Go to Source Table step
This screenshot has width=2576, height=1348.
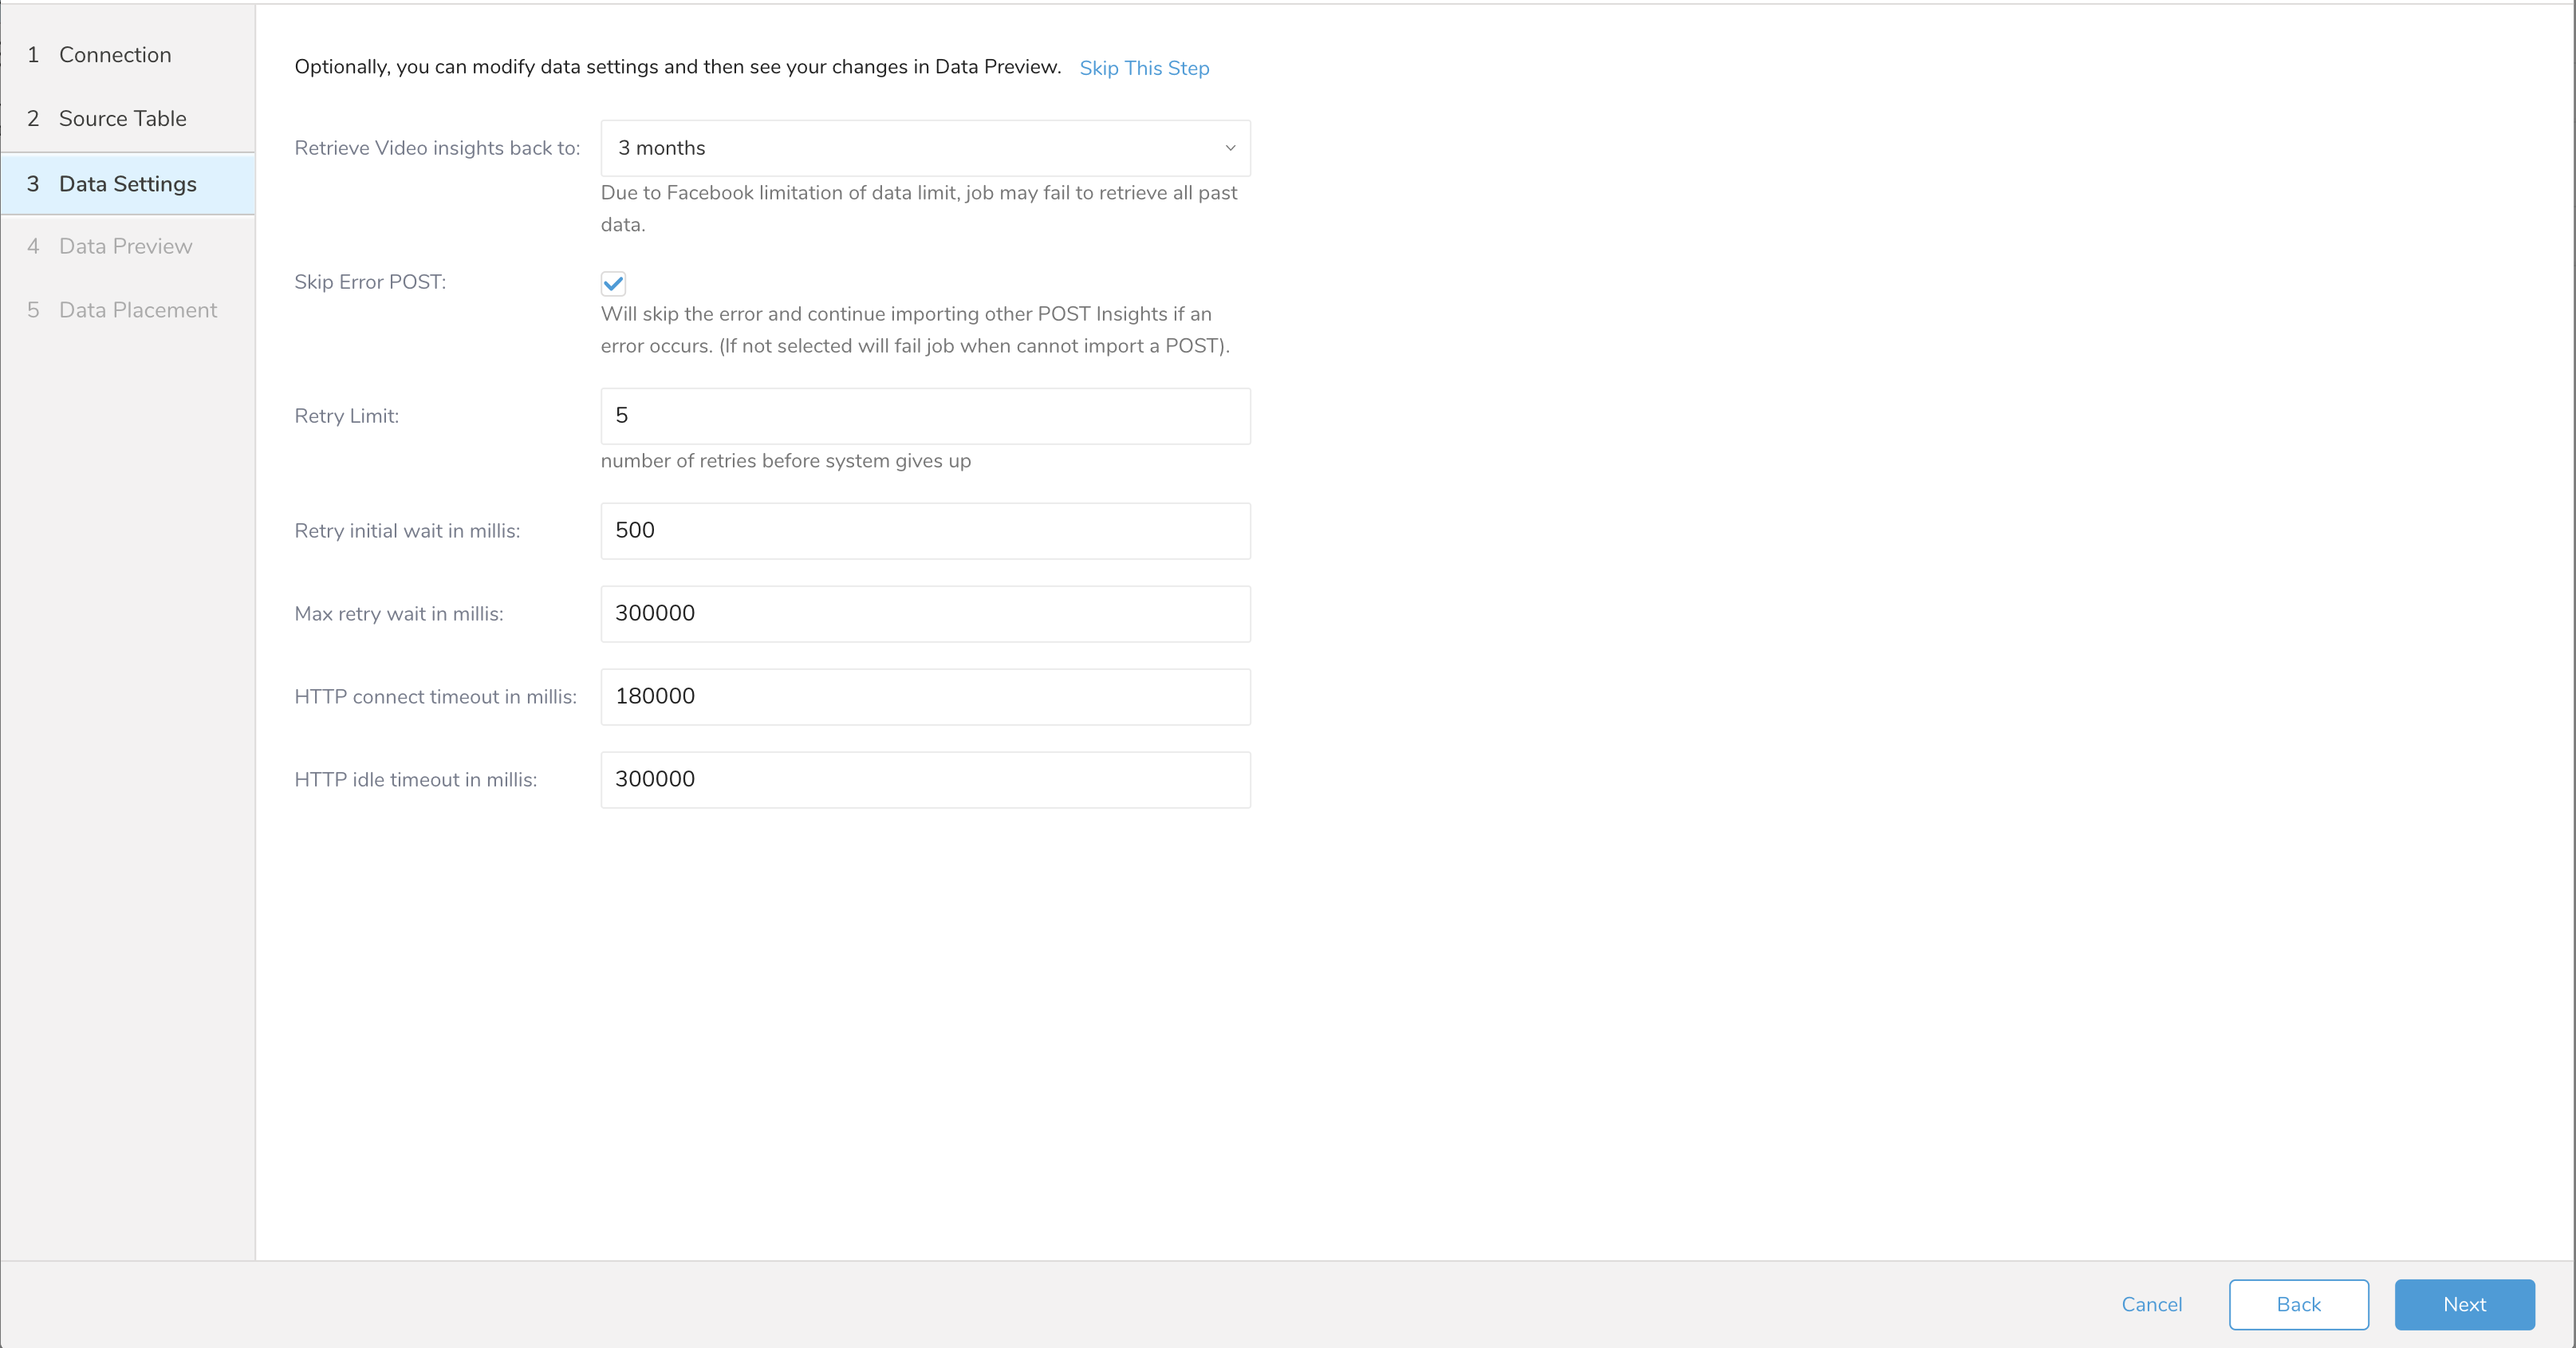click(122, 119)
